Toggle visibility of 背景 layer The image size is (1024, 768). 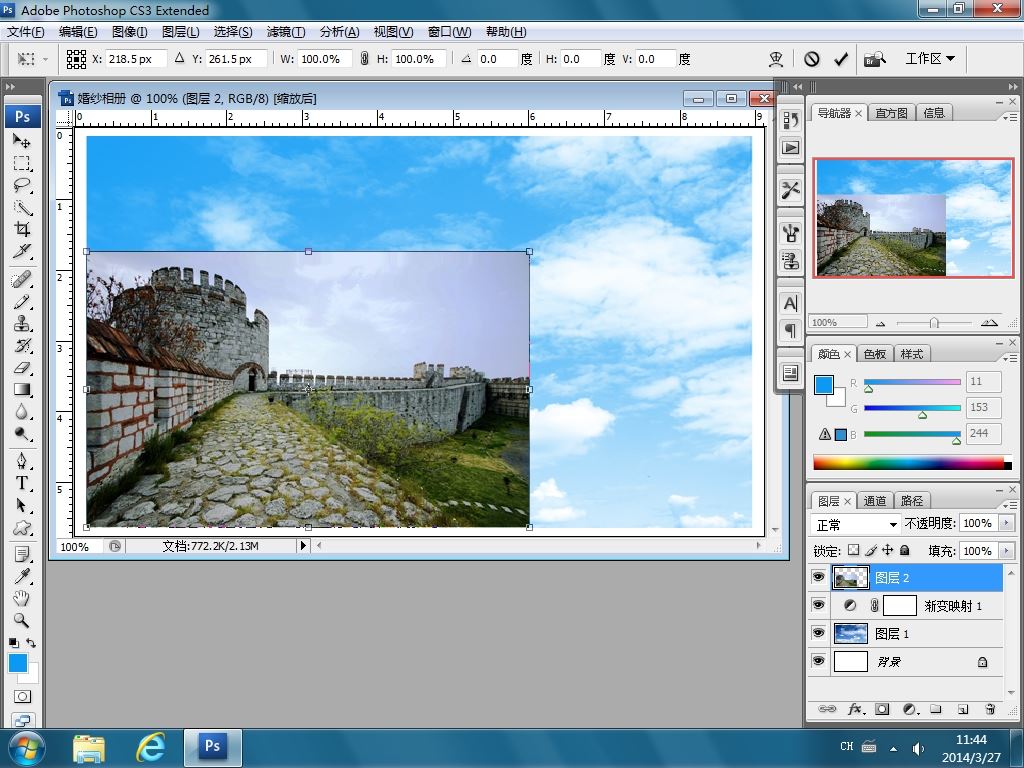click(x=818, y=661)
